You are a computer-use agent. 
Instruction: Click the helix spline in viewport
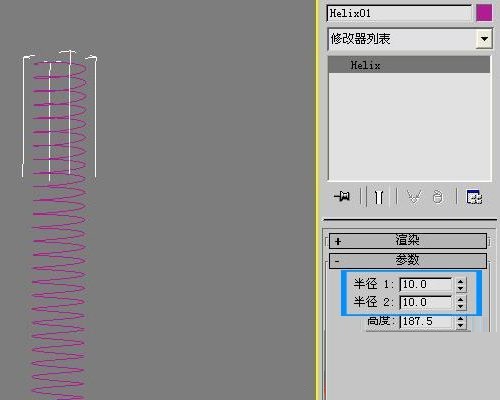(59, 227)
